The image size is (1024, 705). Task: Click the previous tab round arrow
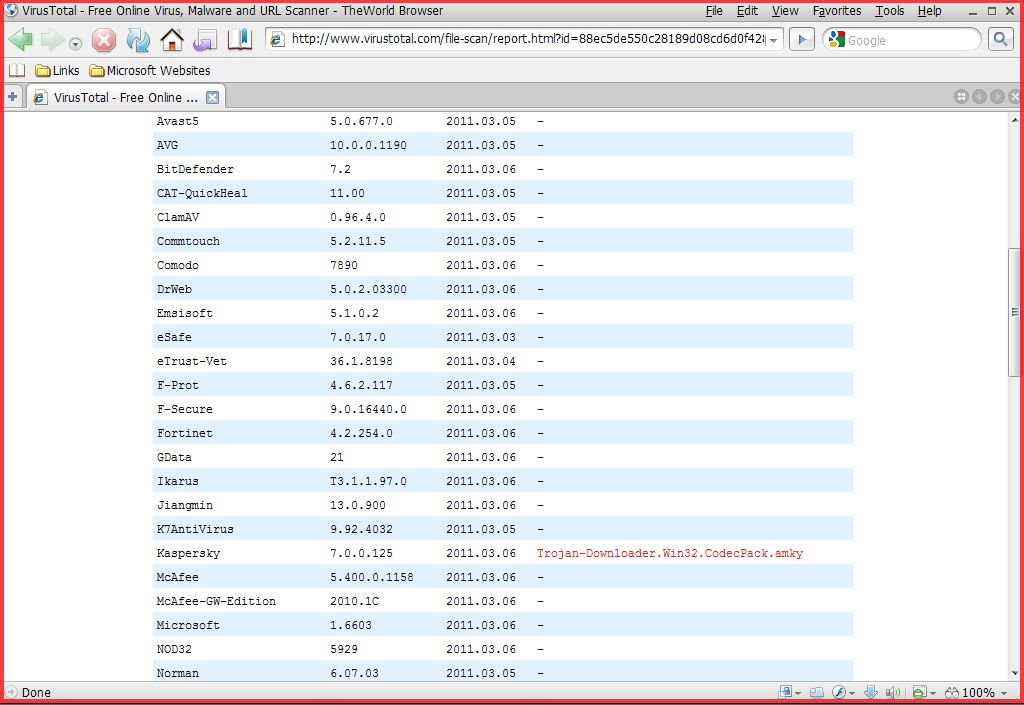point(979,97)
